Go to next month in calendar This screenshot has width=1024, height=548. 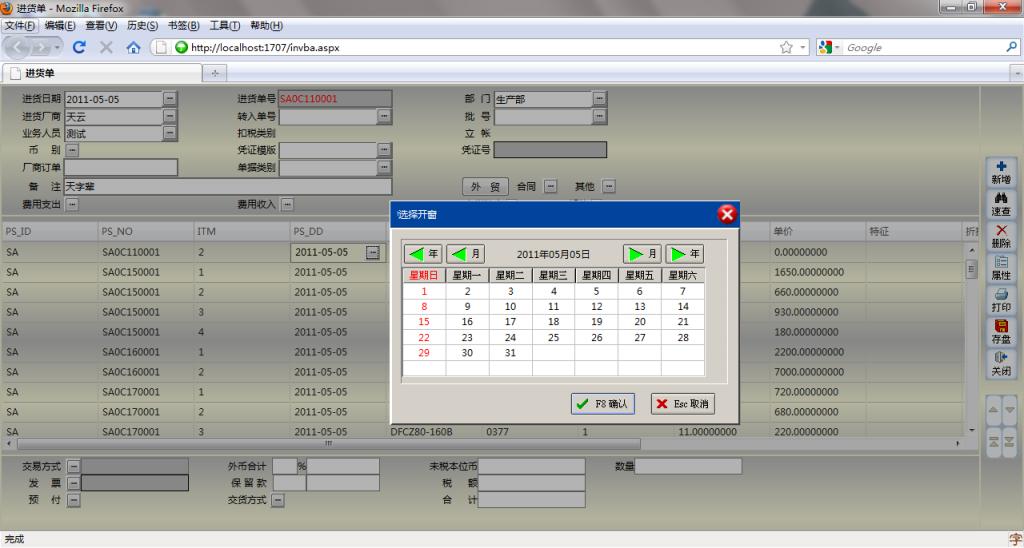643,253
